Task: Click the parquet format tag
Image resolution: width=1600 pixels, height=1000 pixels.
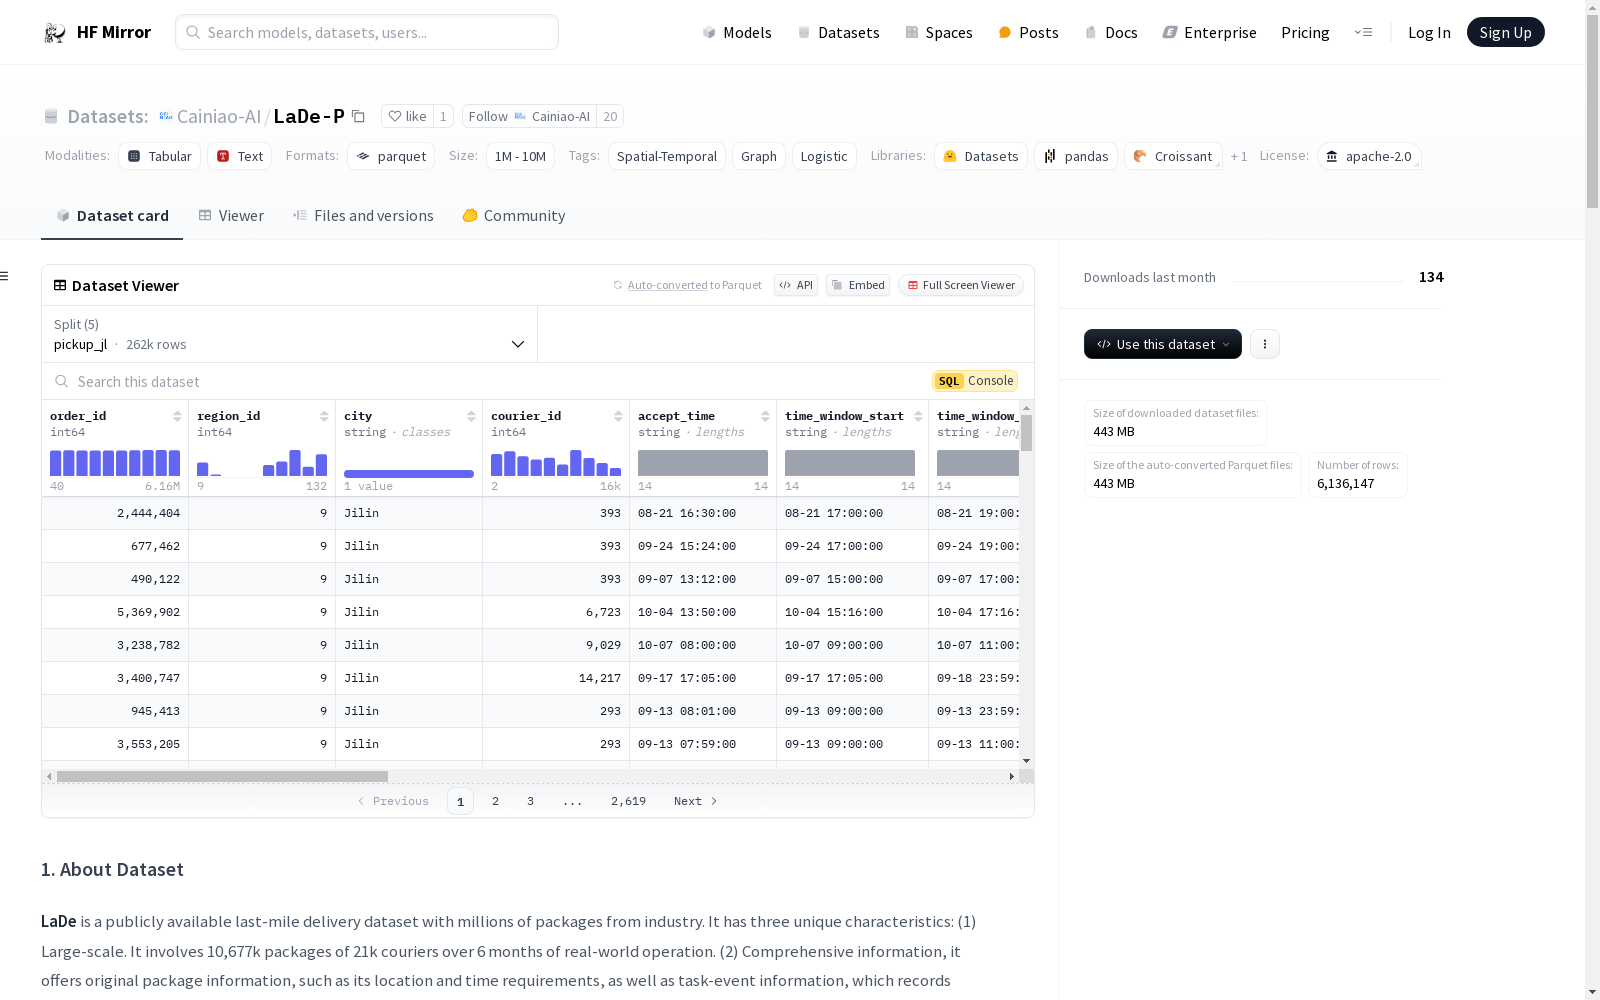Action: [x=391, y=156]
